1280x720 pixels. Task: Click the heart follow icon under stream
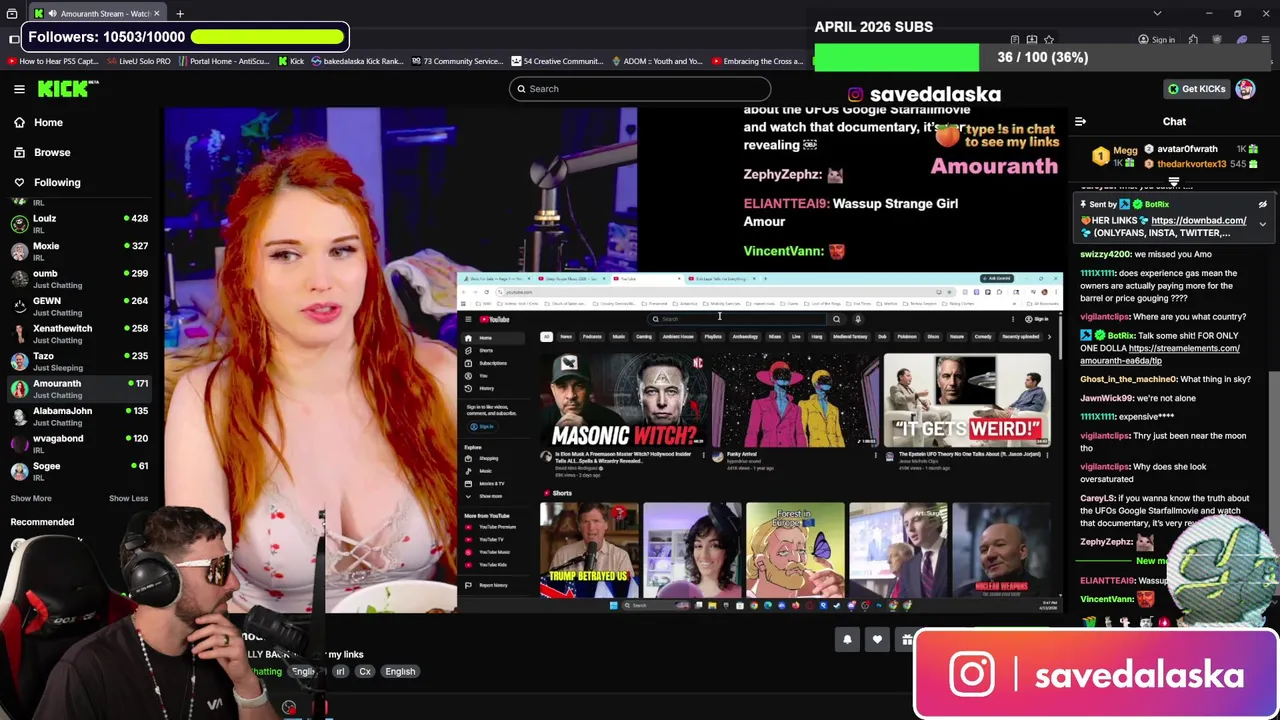(x=877, y=640)
